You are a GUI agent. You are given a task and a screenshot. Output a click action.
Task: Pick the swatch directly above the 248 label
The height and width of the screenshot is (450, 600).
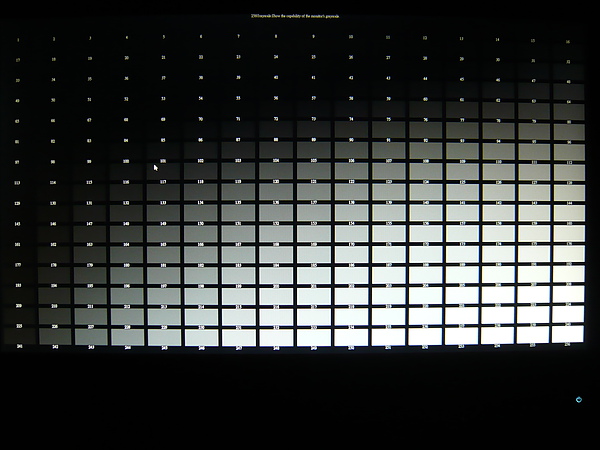(x=276, y=338)
